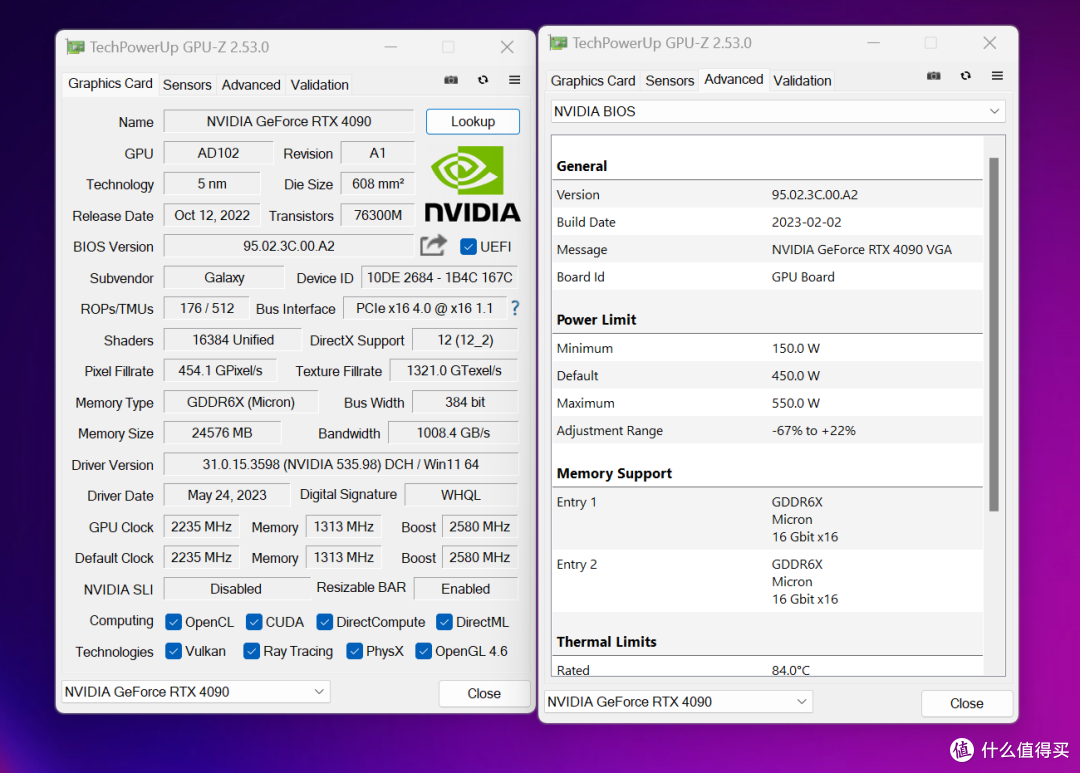Toggle the OpenCL checkbox
The image size is (1080, 773).
(174, 622)
